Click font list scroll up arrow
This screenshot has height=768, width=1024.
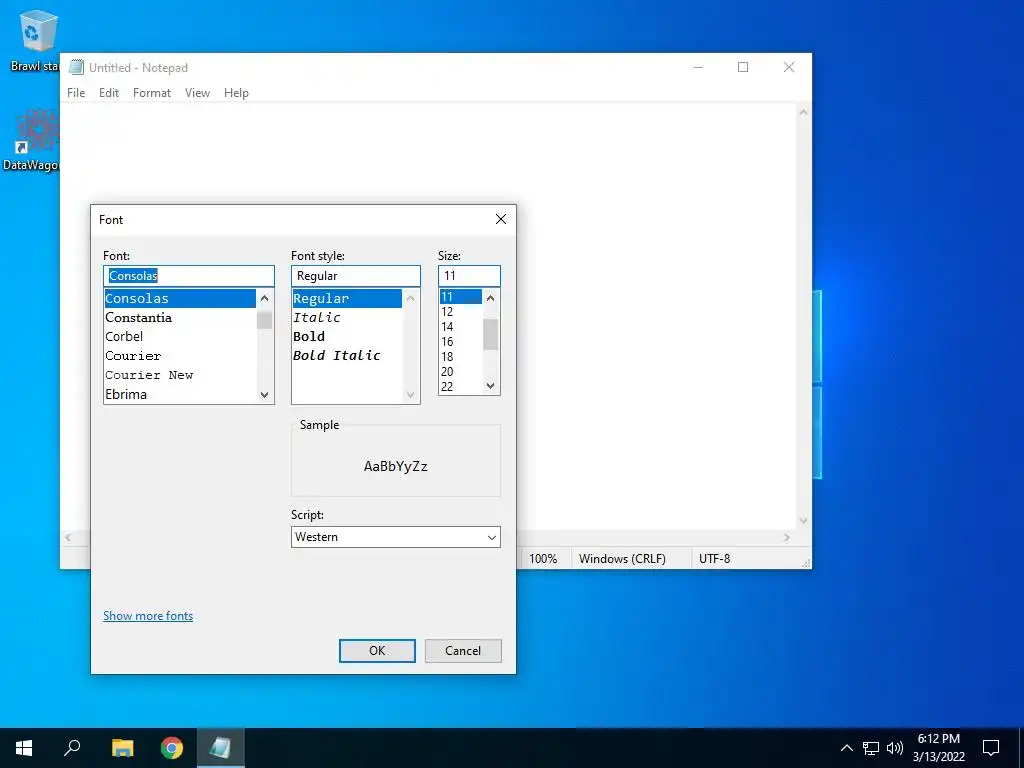[x=264, y=298]
